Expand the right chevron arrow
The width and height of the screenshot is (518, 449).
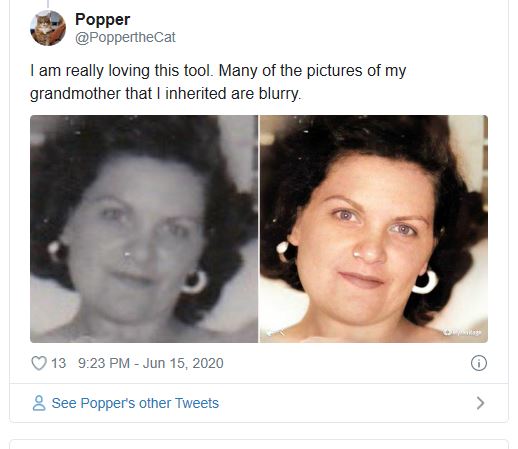pos(480,403)
